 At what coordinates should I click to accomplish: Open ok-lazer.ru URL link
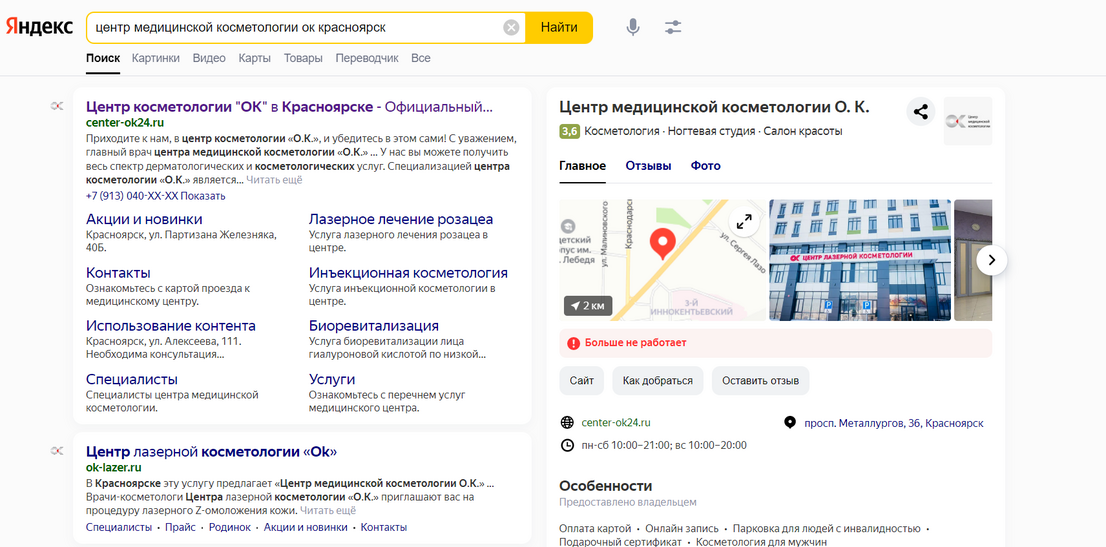coord(114,467)
